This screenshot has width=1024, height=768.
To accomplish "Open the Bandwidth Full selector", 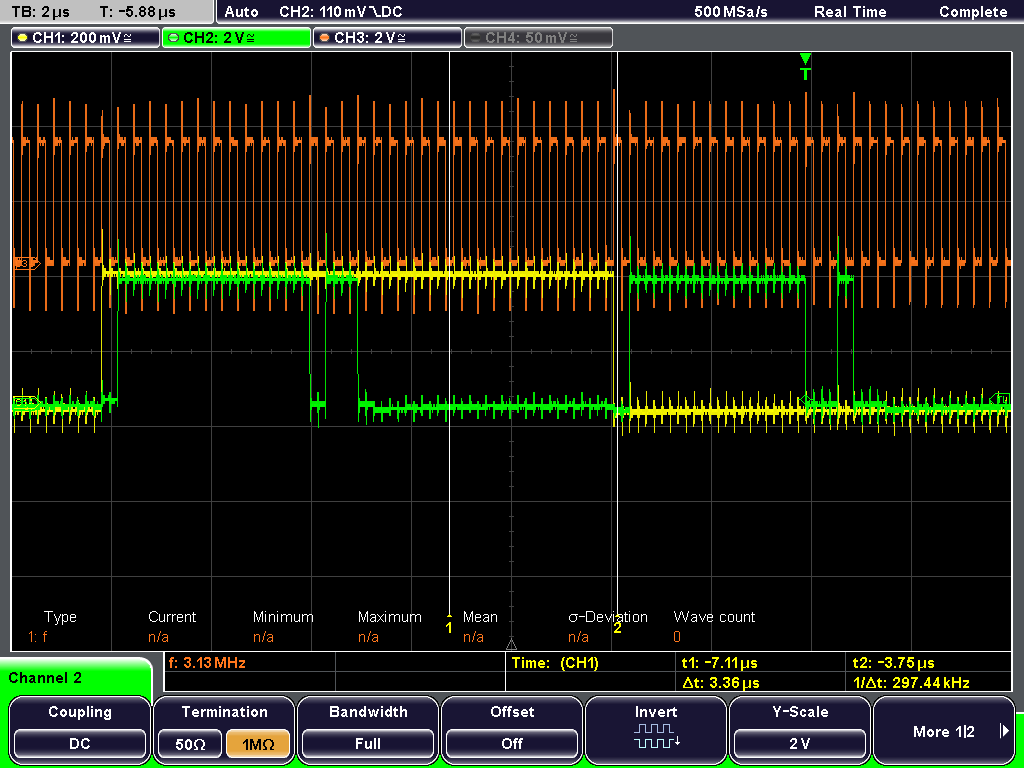I will [x=368, y=743].
